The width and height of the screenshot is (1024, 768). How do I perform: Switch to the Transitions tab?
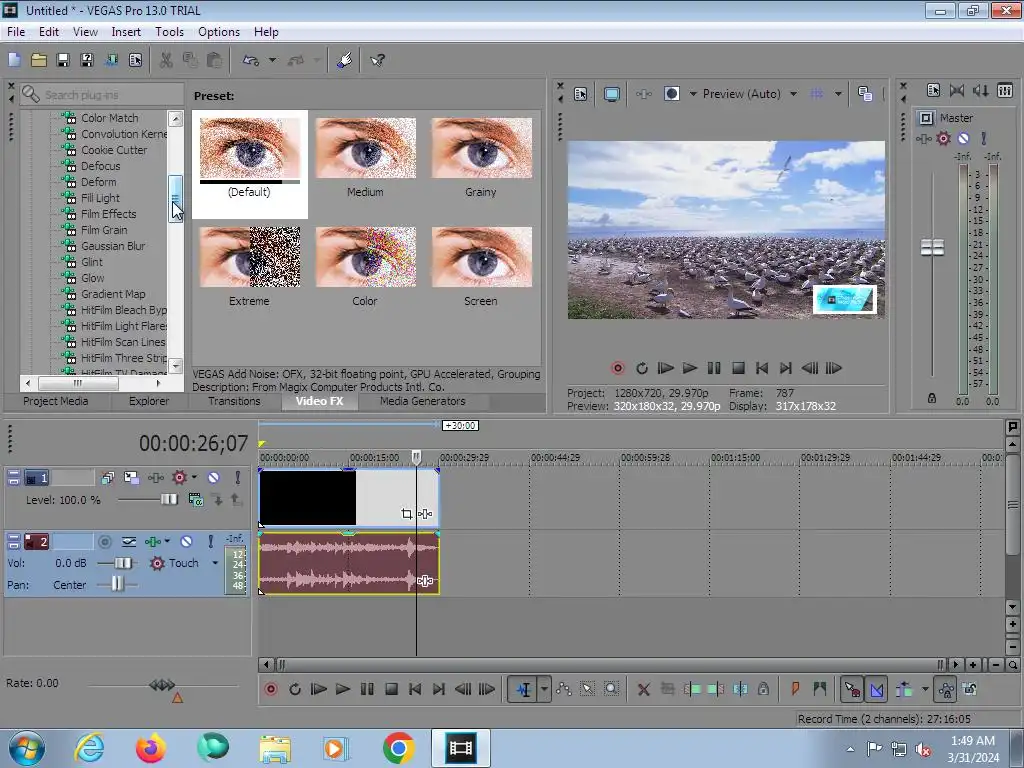pos(234,401)
